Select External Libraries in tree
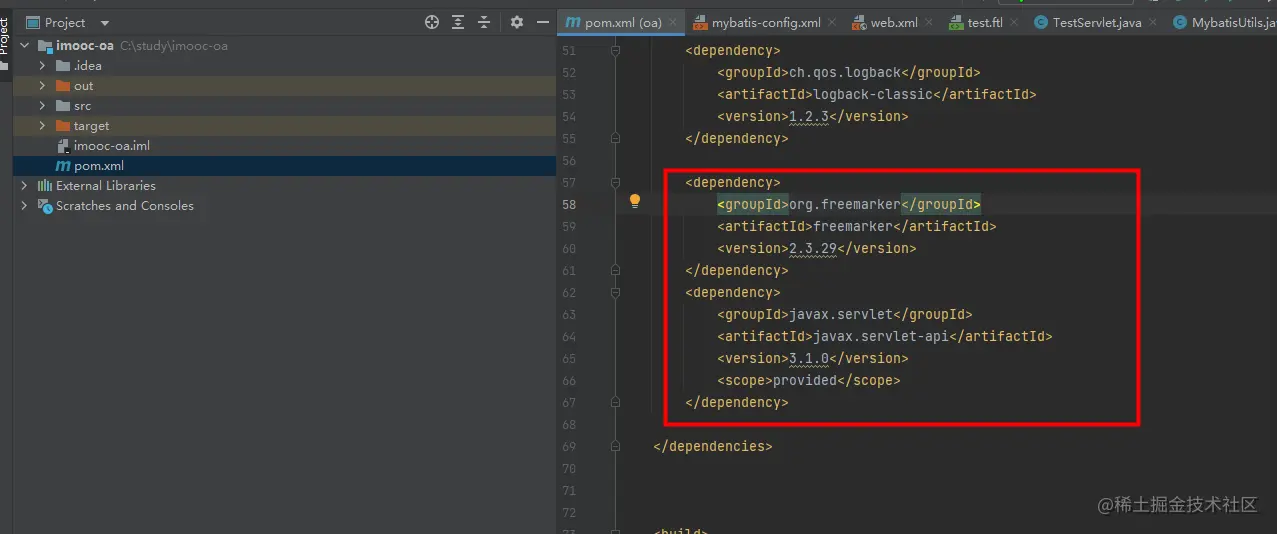The height and width of the screenshot is (534, 1277). pos(284,186)
